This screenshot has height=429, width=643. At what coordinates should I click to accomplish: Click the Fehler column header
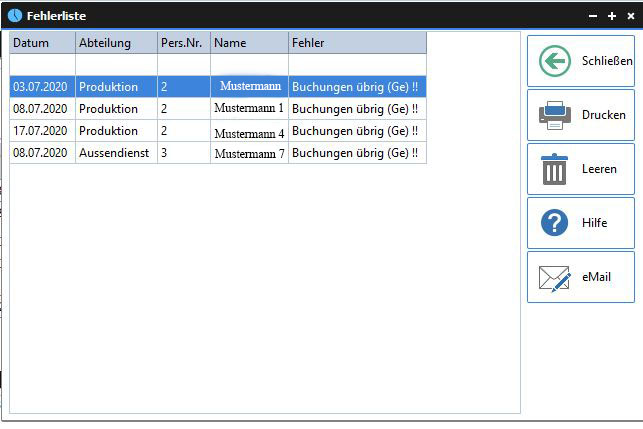[356, 43]
